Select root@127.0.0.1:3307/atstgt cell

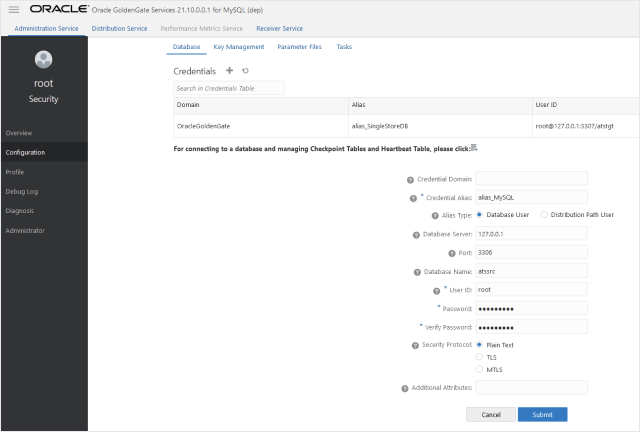tap(586, 126)
